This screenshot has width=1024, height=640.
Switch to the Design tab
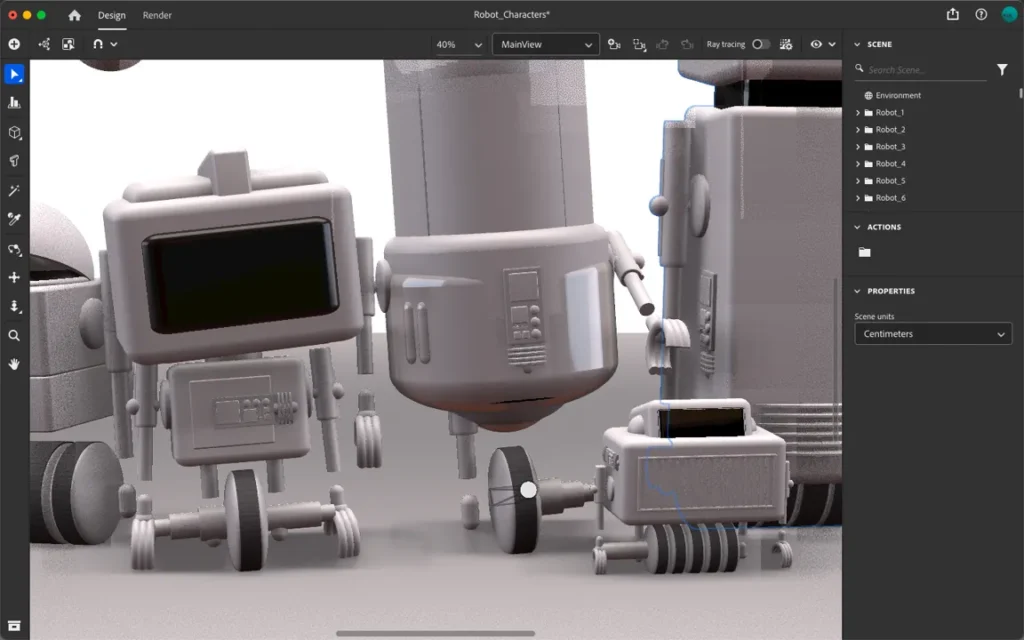(112, 15)
